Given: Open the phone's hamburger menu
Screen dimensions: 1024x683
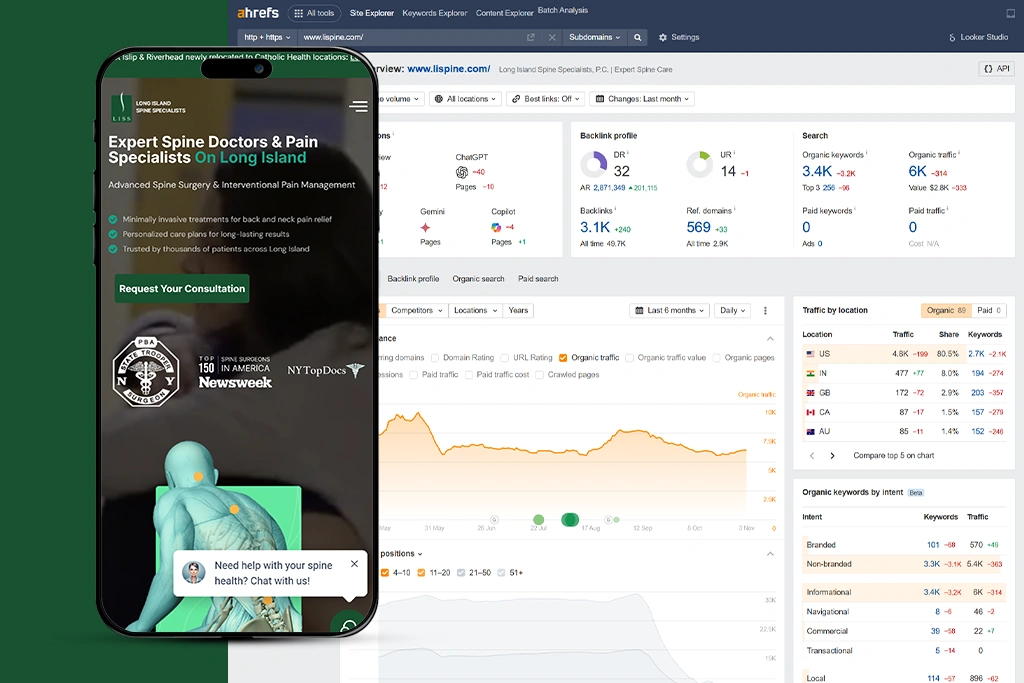Looking at the screenshot, I should [x=358, y=106].
